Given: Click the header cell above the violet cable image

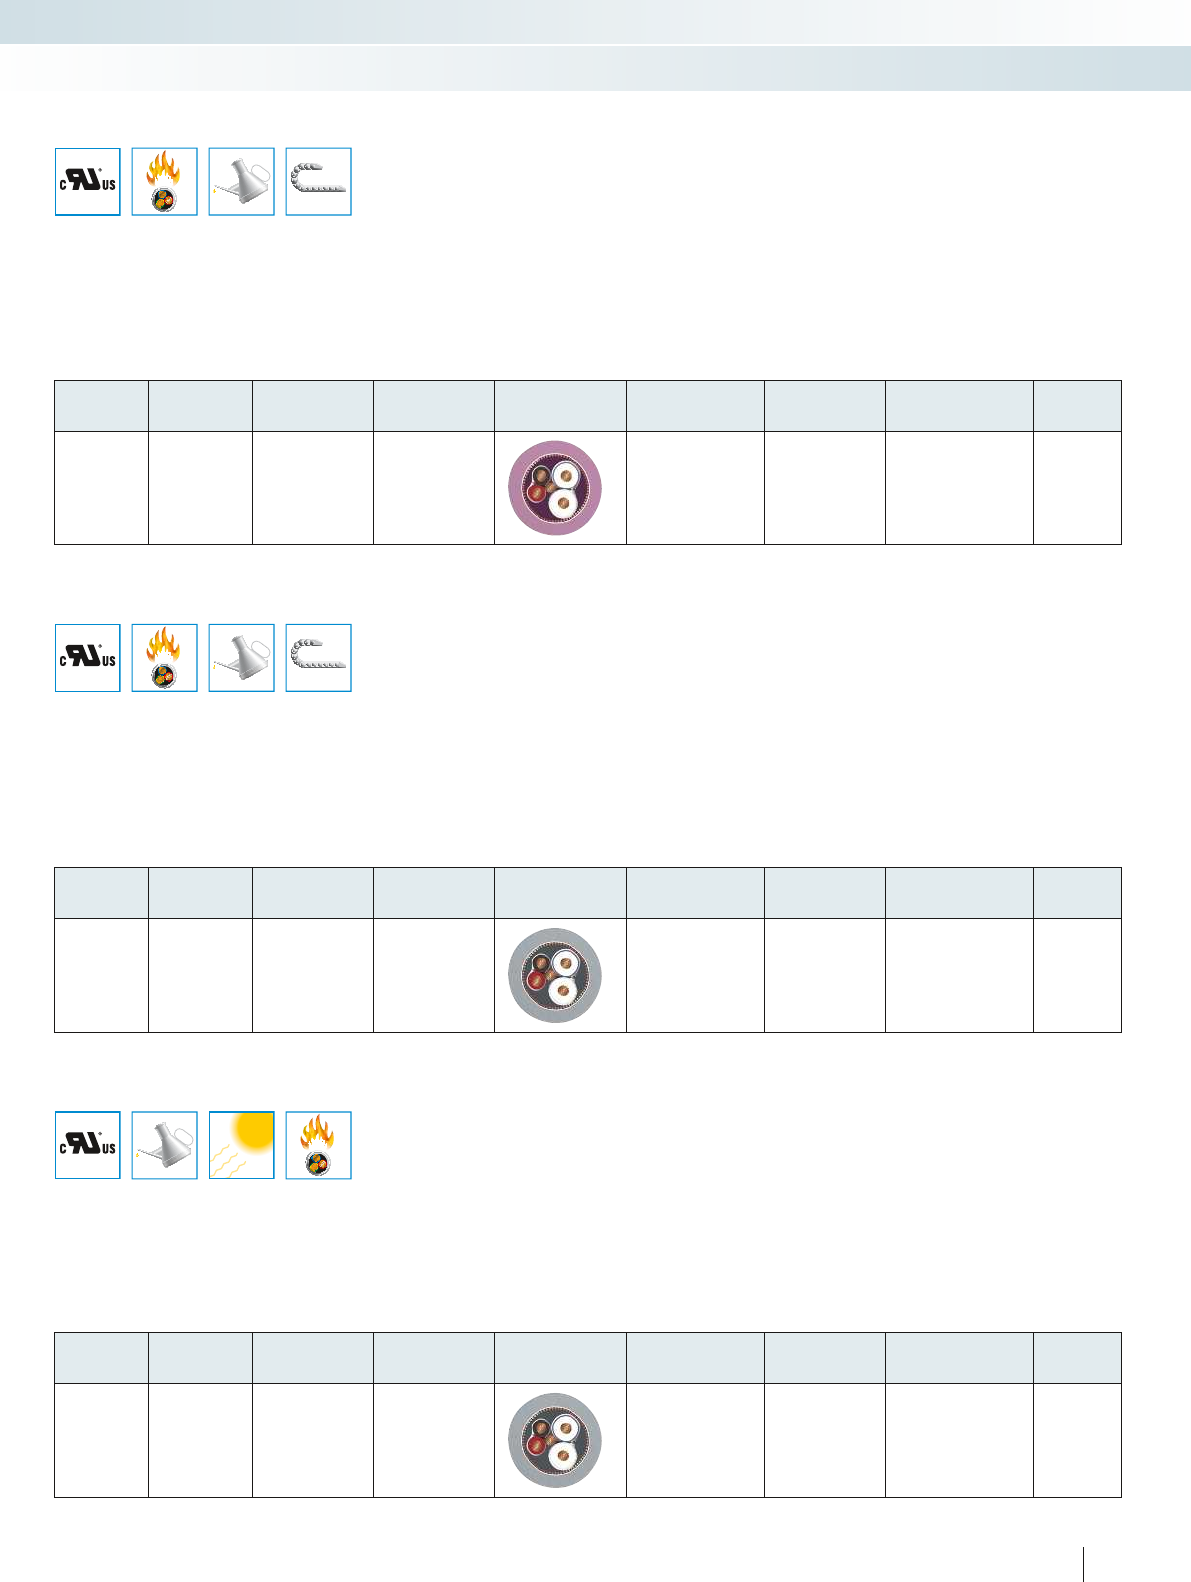Looking at the screenshot, I should pos(560,406).
